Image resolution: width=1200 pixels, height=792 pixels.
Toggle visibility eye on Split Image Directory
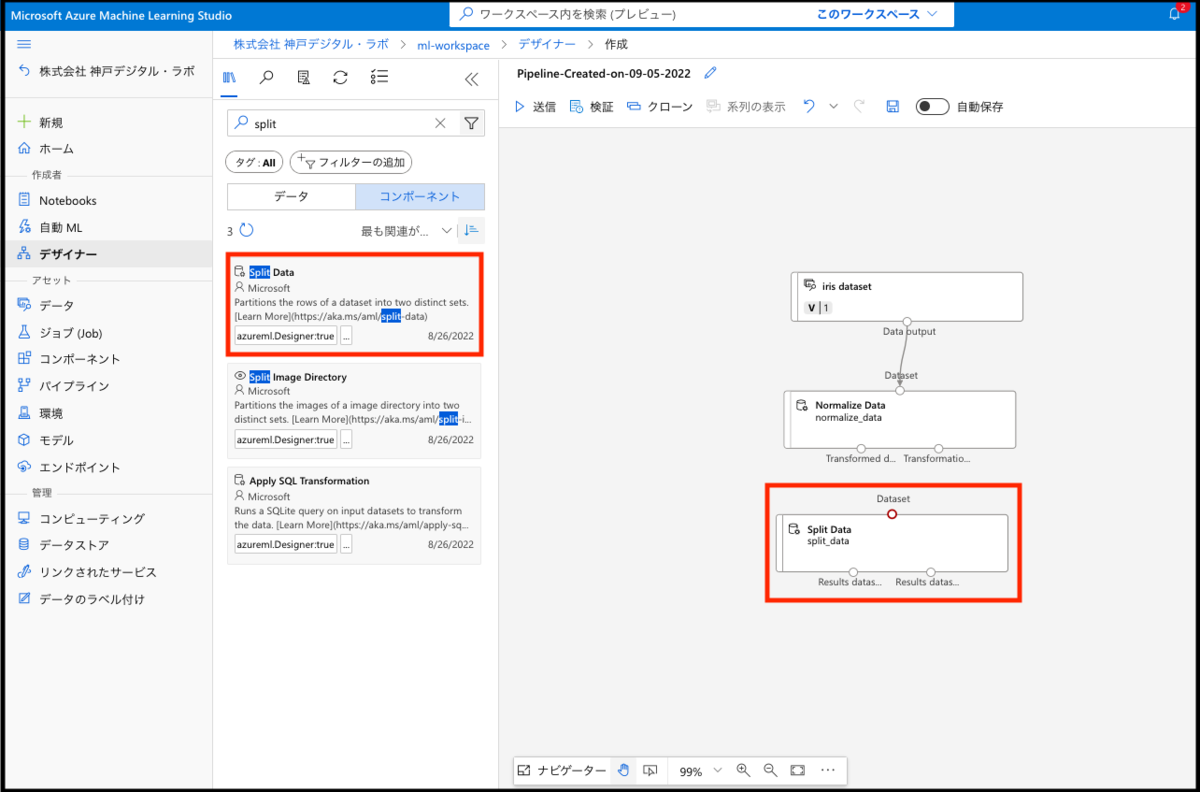[240, 377]
